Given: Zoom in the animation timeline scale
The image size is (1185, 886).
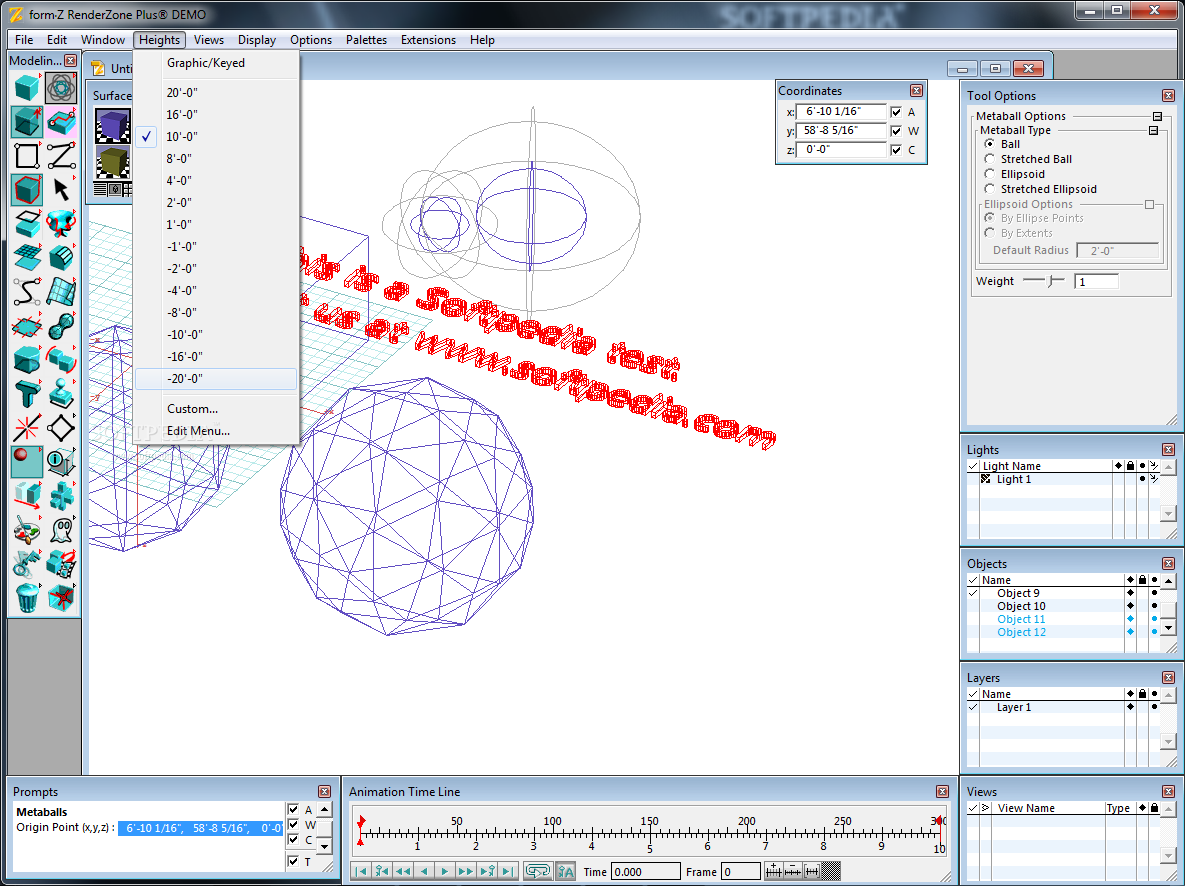Looking at the screenshot, I should (x=773, y=871).
